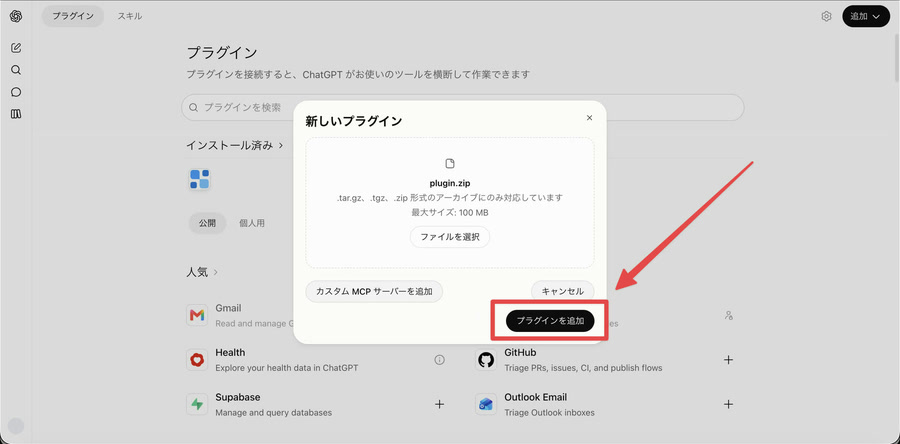Click the ChatGPT logo icon
The height and width of the screenshot is (444, 900).
click(x=16, y=16)
